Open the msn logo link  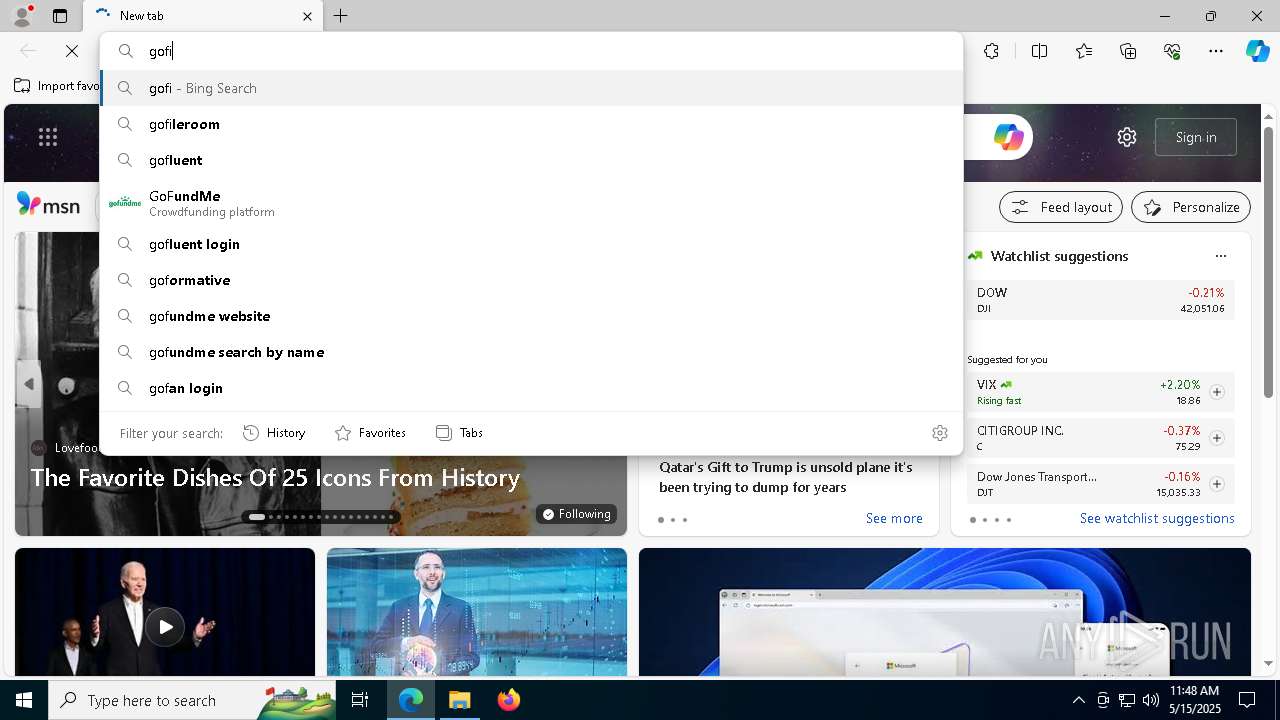49,205
